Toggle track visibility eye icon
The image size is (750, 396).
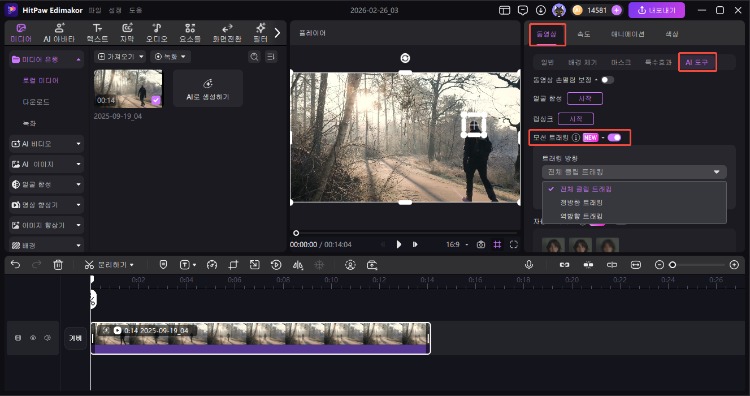pos(33,338)
